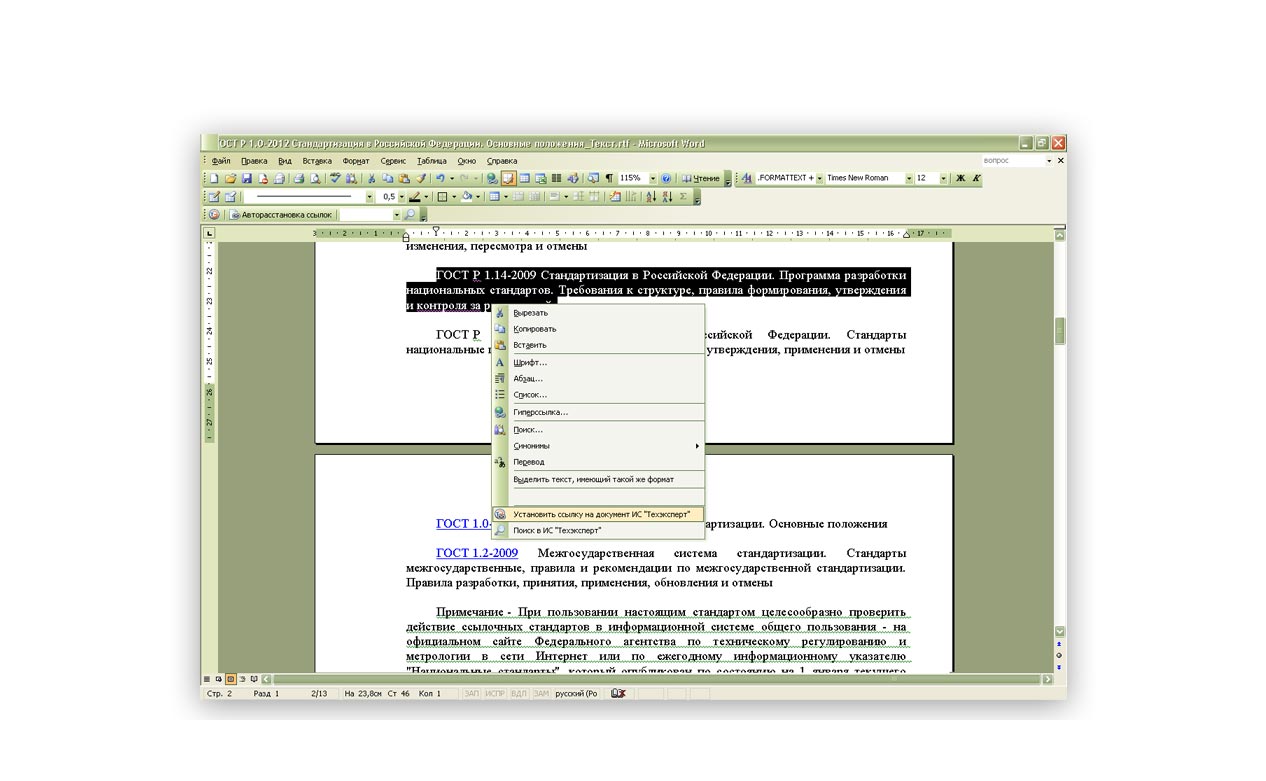Save the document with the floppy icon
This screenshot has height=781, width=1266.
point(247,178)
